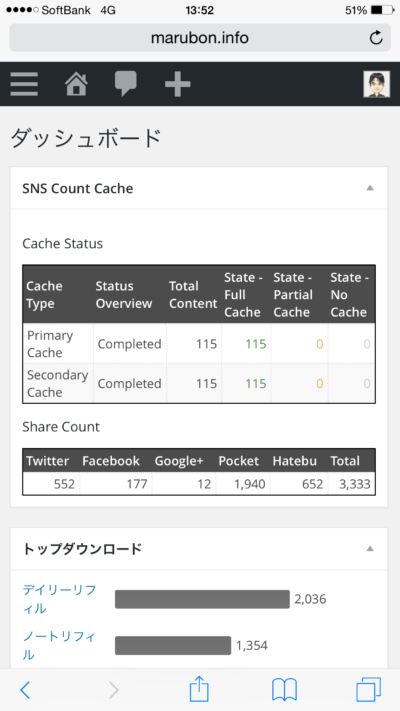Select the Secondary Cache row label
This screenshot has height=711, width=400.
pyautogui.click(x=57, y=383)
